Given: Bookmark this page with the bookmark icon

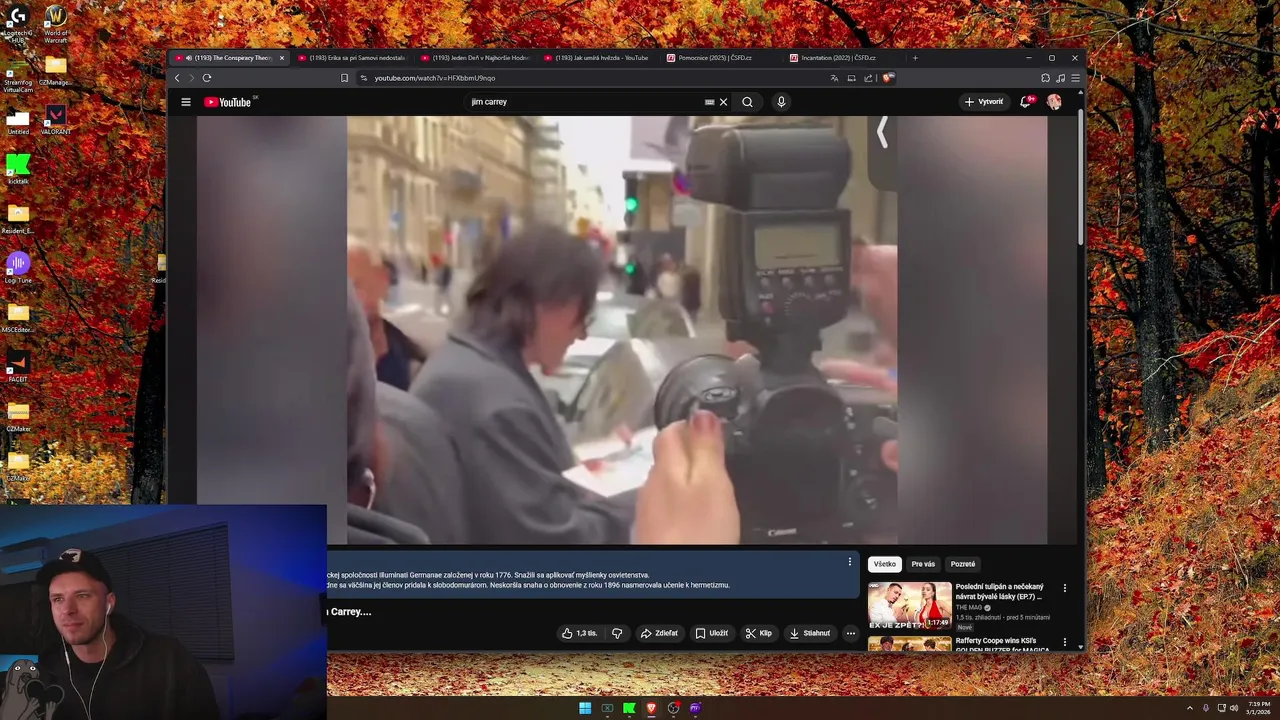Looking at the screenshot, I should coord(344,78).
